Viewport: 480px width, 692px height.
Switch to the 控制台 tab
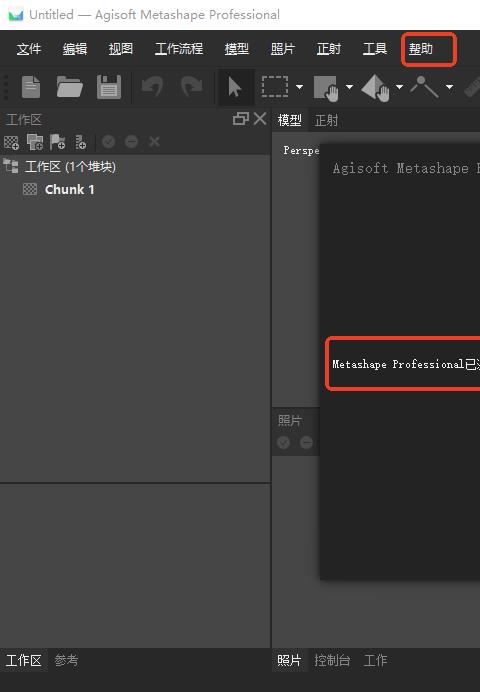point(332,660)
